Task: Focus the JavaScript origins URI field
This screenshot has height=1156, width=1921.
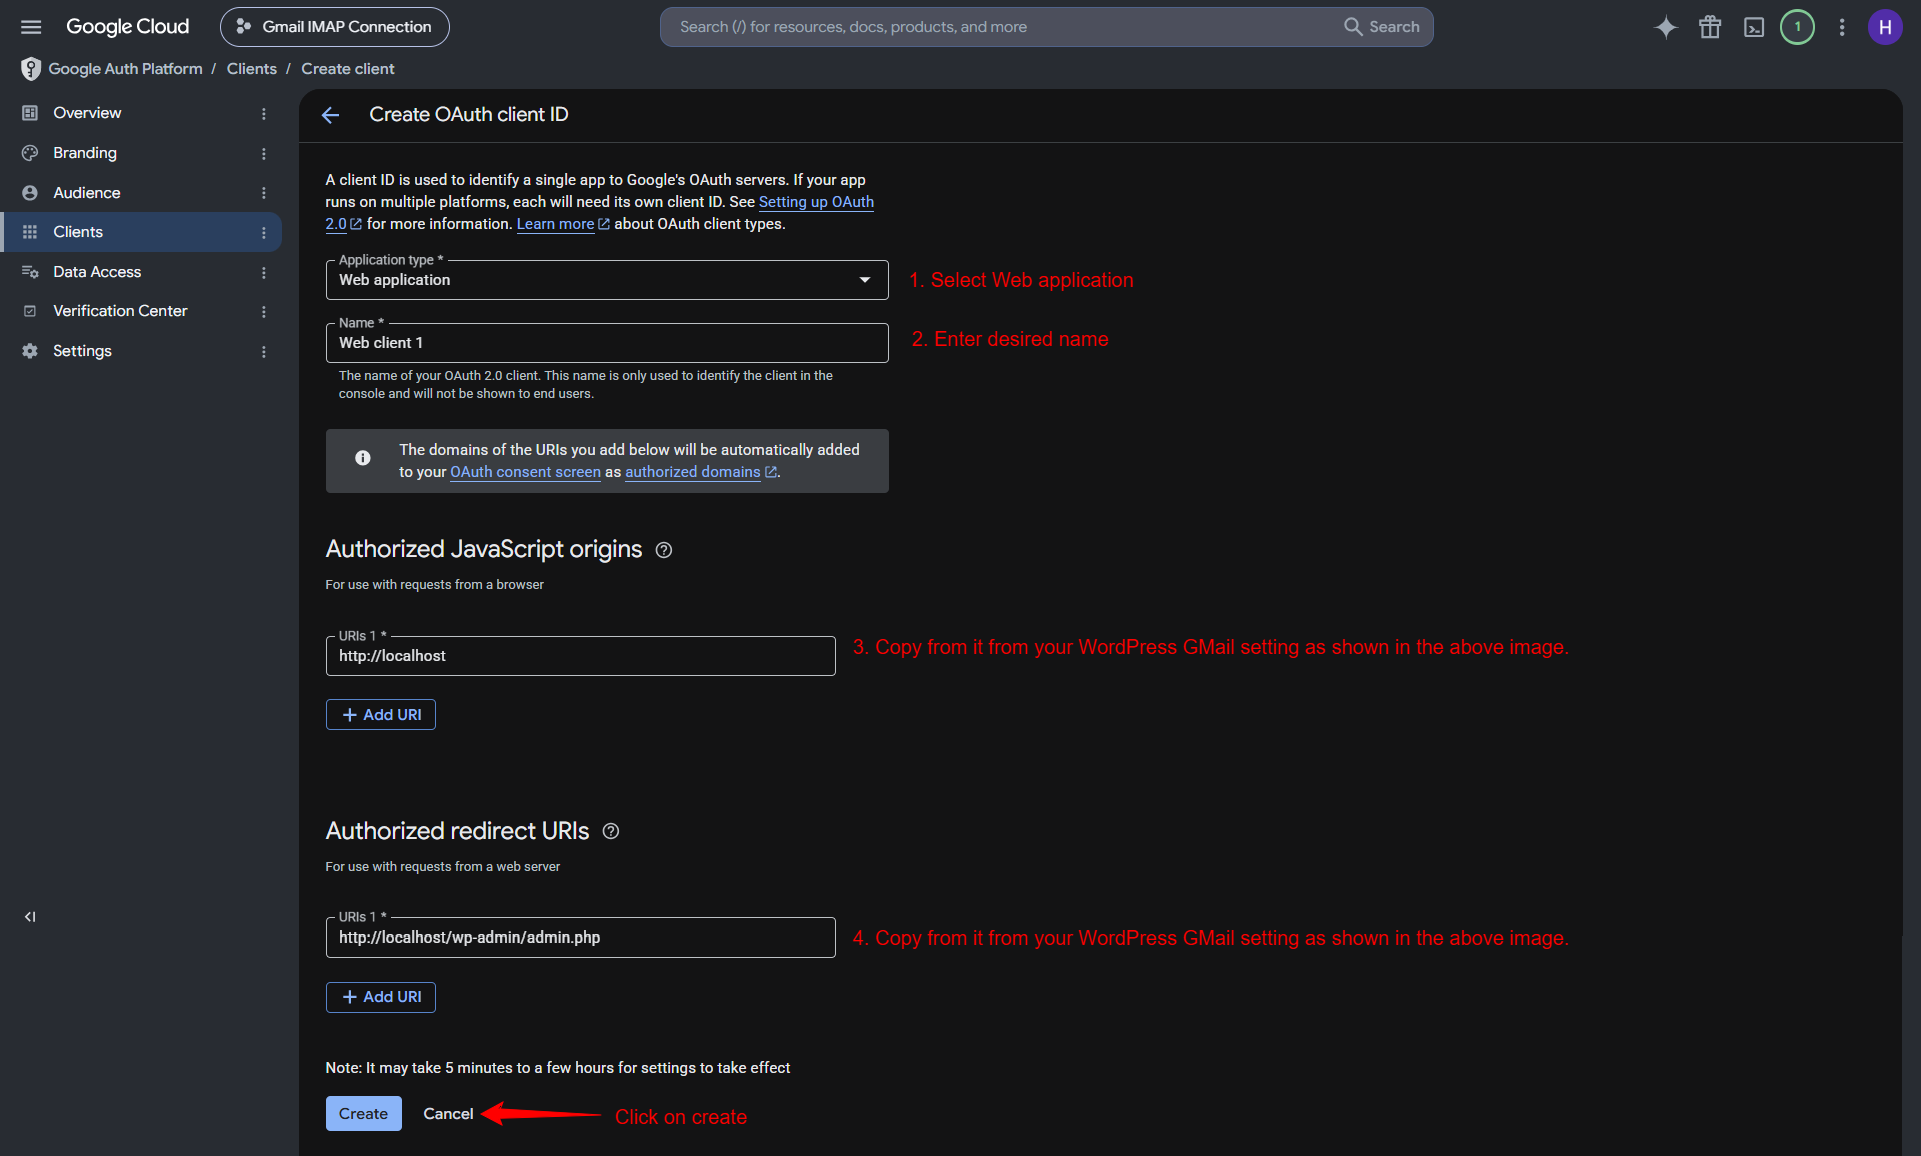Action: click(580, 656)
